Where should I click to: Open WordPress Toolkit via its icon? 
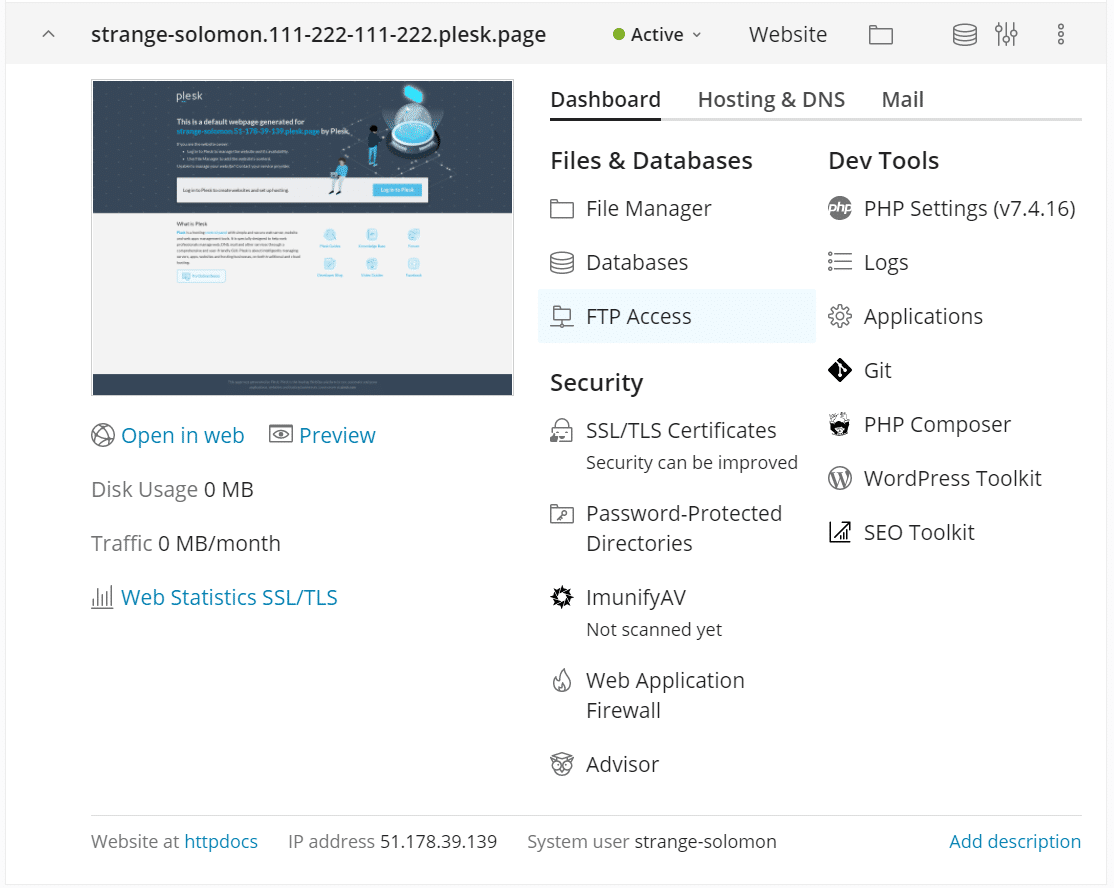840,479
